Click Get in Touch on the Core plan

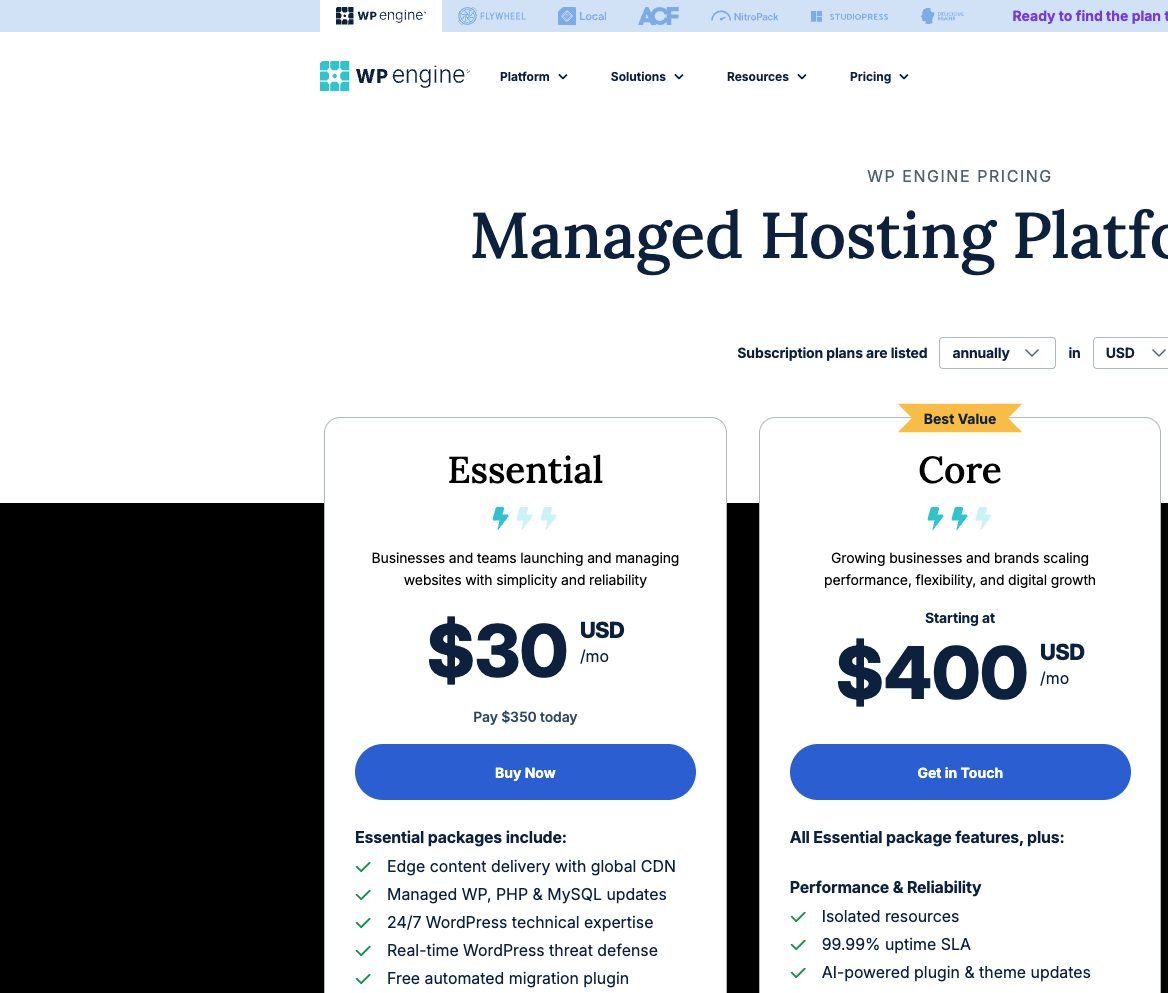pyautogui.click(x=959, y=772)
